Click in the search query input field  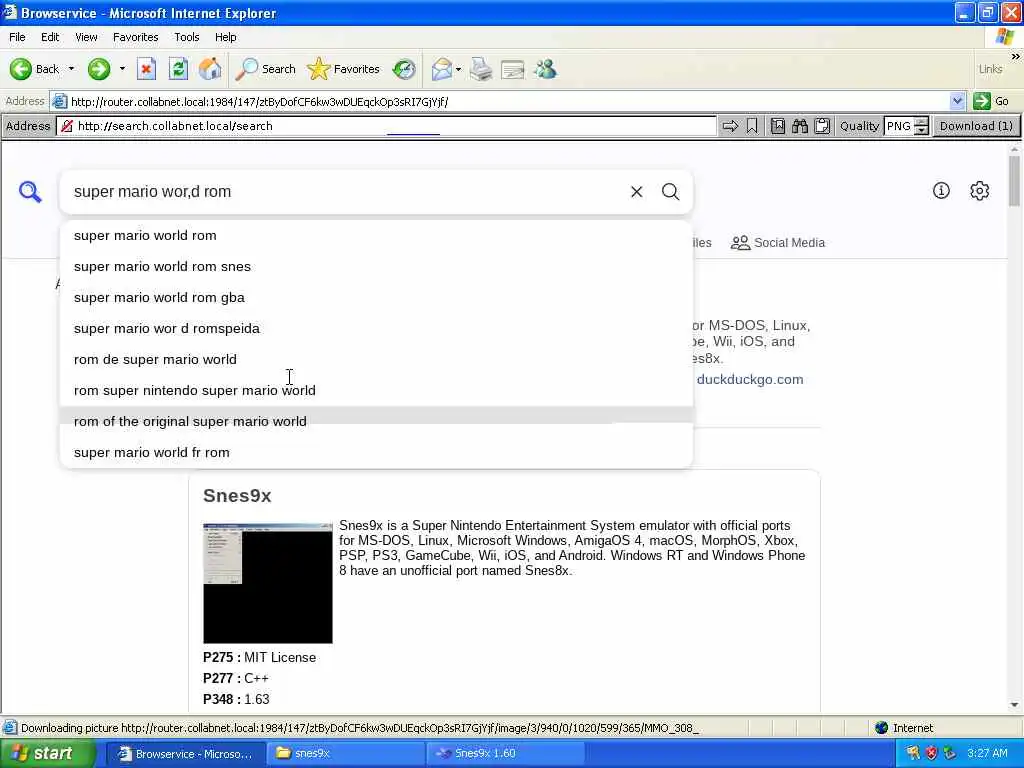click(x=346, y=191)
